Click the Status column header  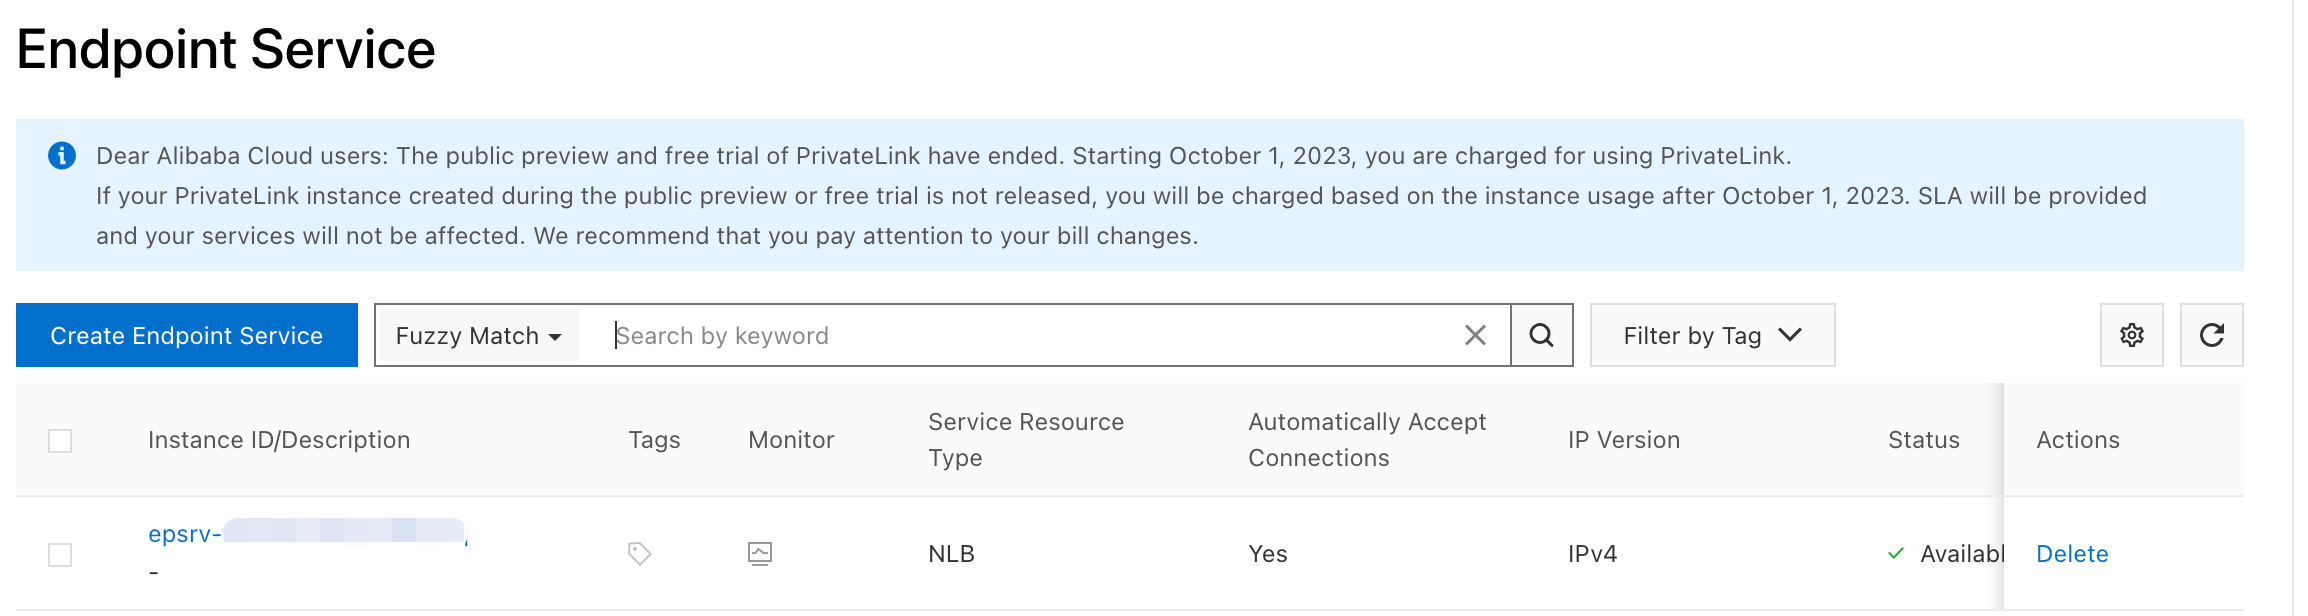[1923, 440]
